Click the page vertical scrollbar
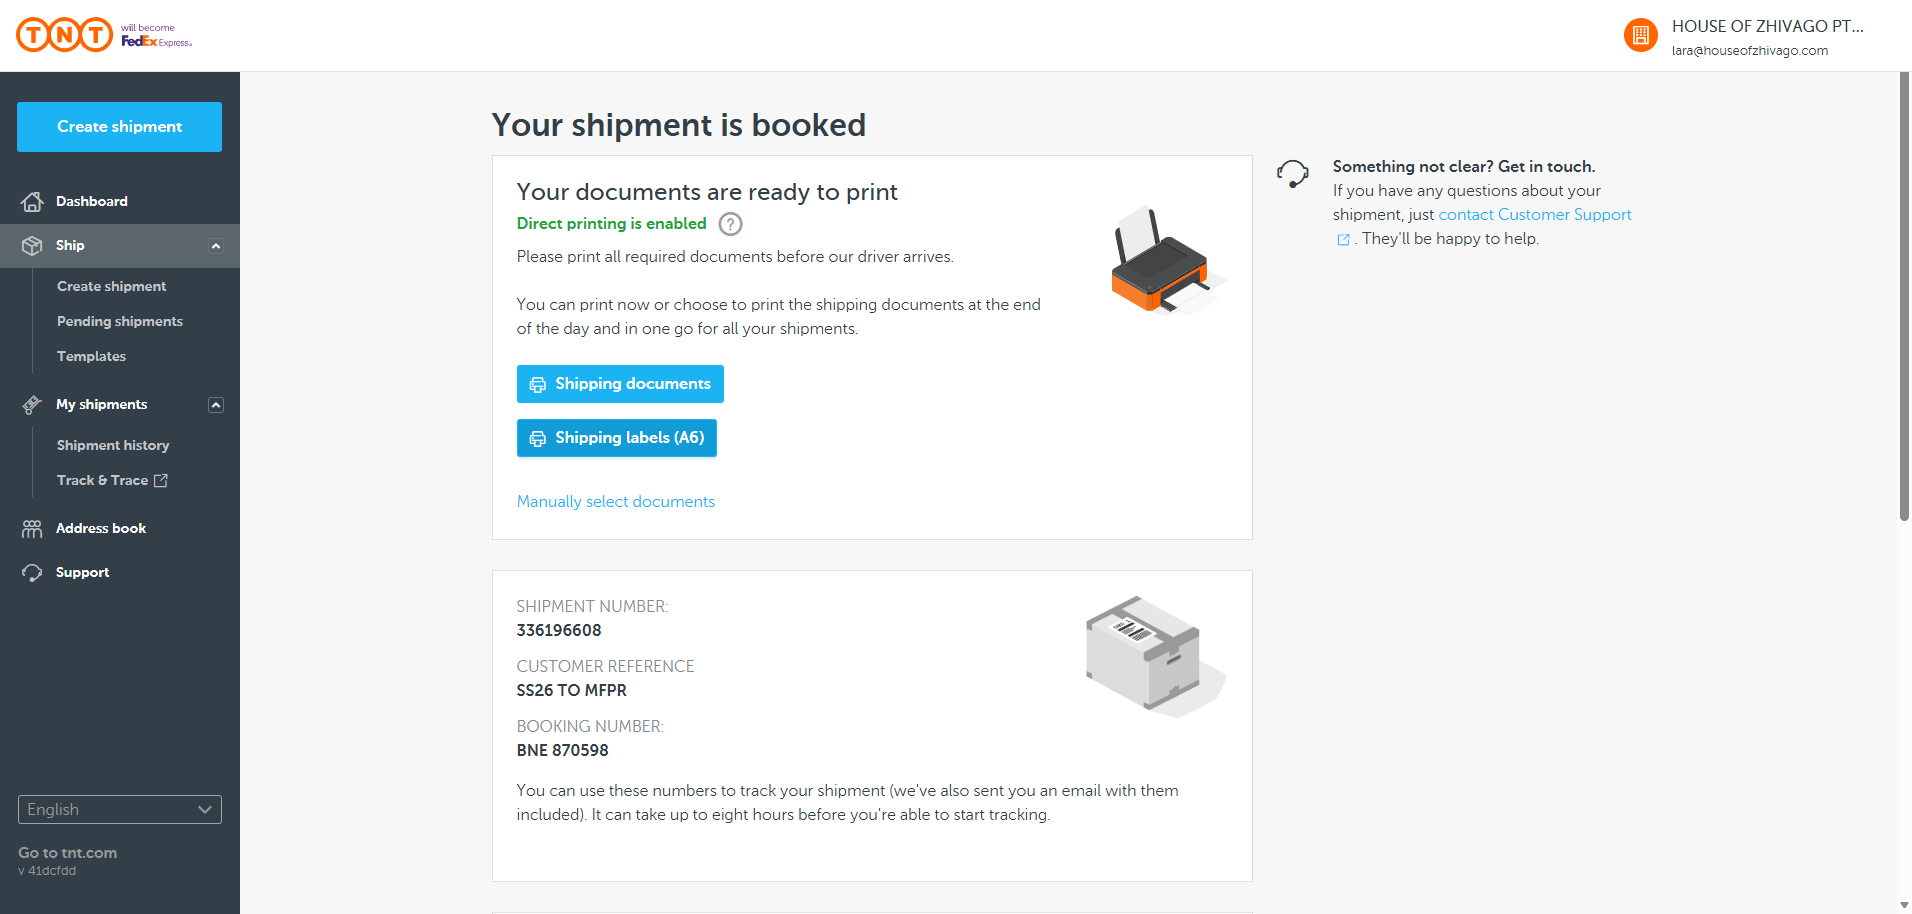 pos(1904,300)
